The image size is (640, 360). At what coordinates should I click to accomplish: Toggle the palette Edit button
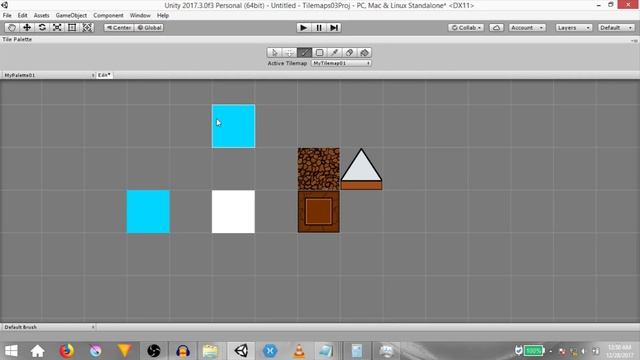tap(104, 75)
